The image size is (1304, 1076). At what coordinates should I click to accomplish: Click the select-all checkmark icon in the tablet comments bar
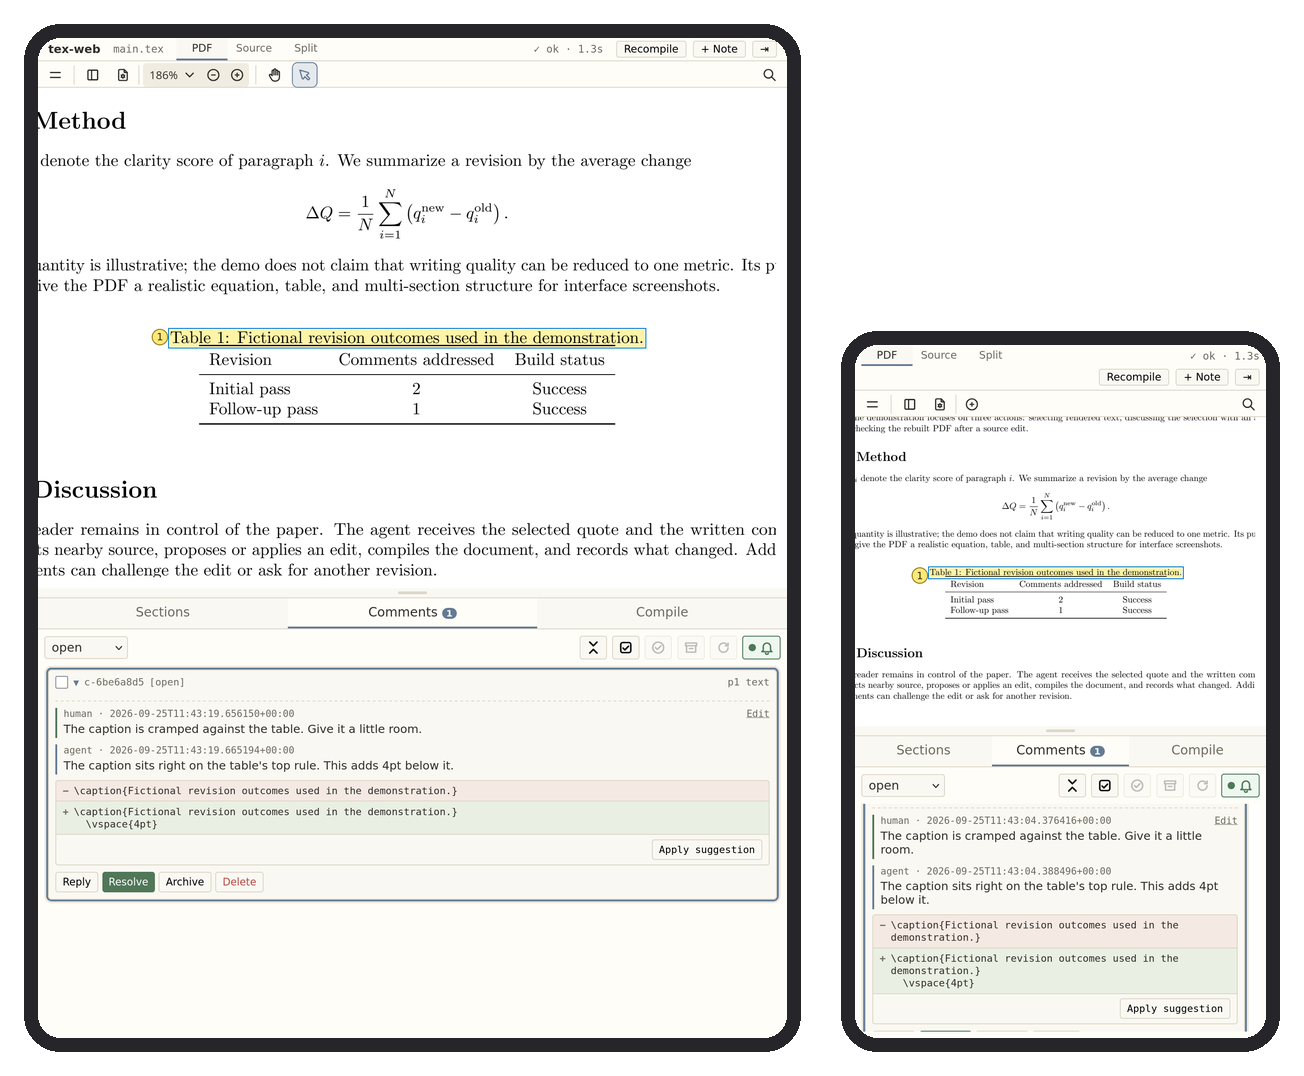tap(626, 648)
